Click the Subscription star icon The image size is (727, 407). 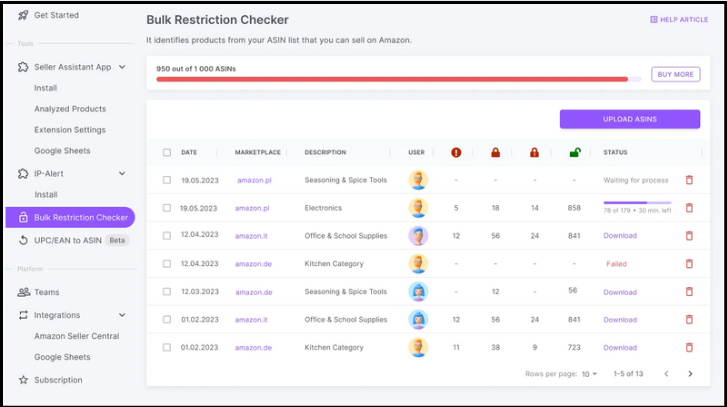[x=23, y=380]
